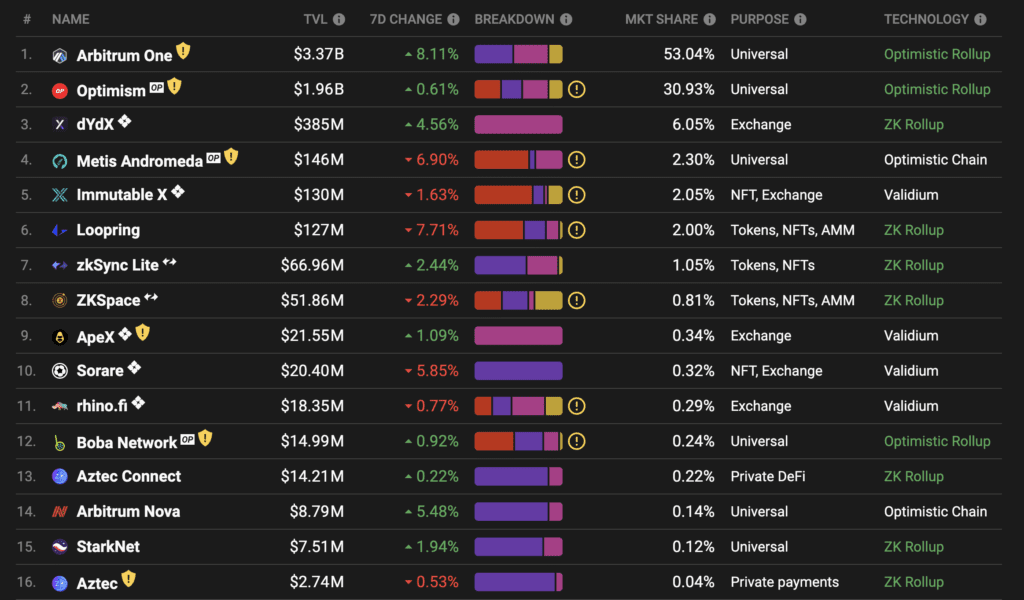This screenshot has height=600, width=1024.
Task: Click the Optimistic Rollup label in Optimism row
Action: [937, 89]
